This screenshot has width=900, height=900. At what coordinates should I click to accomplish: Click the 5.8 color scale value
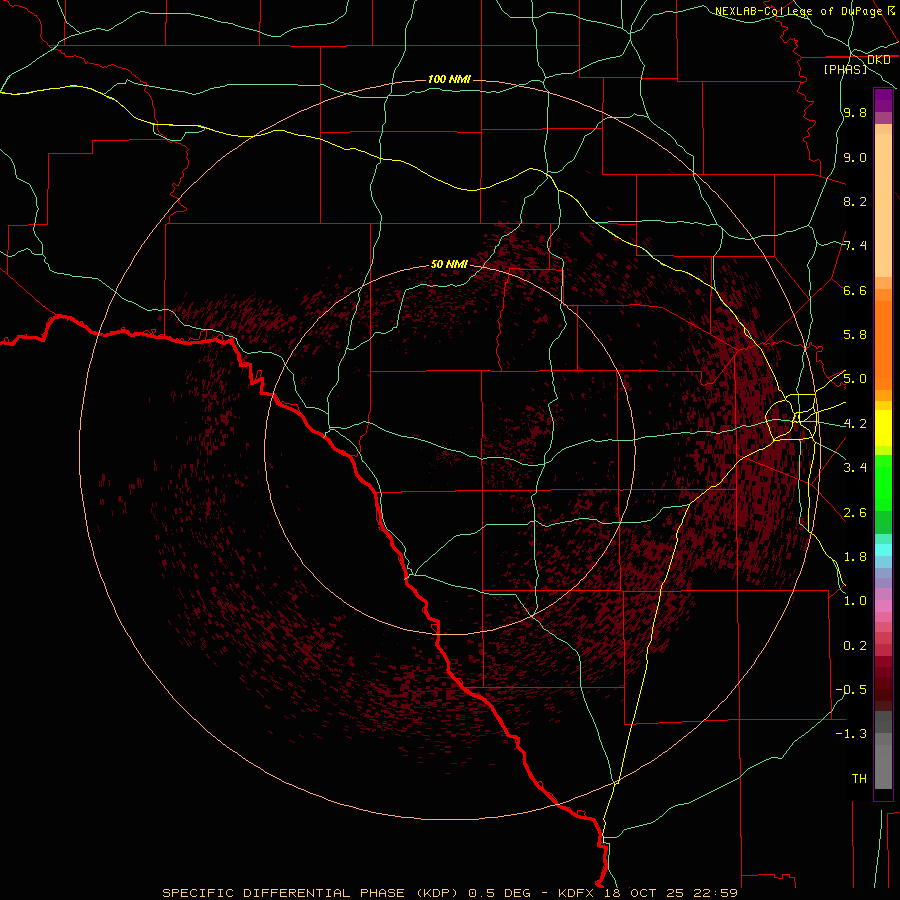(855, 335)
